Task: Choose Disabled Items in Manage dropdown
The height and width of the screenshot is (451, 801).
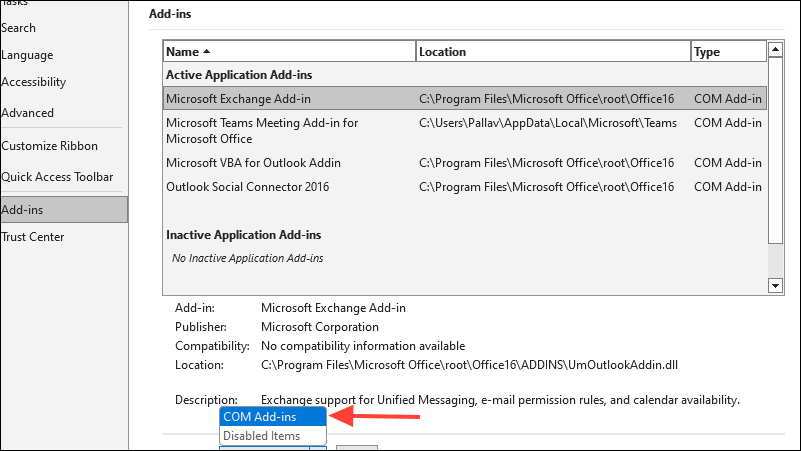Action: 273,436
